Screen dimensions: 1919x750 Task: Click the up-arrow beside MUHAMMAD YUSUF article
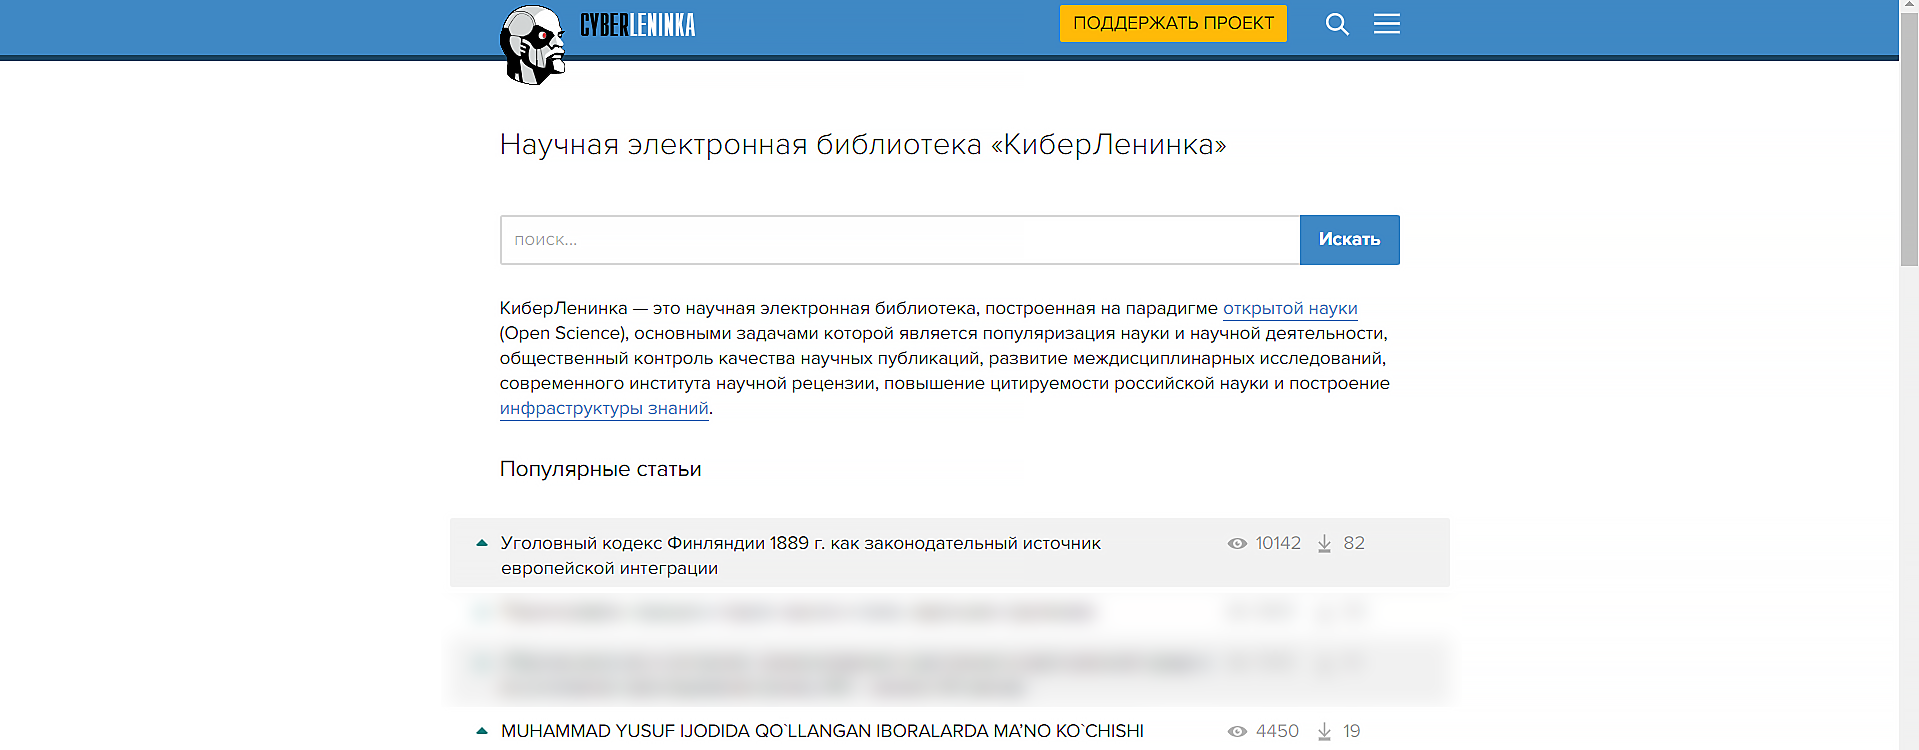click(482, 731)
